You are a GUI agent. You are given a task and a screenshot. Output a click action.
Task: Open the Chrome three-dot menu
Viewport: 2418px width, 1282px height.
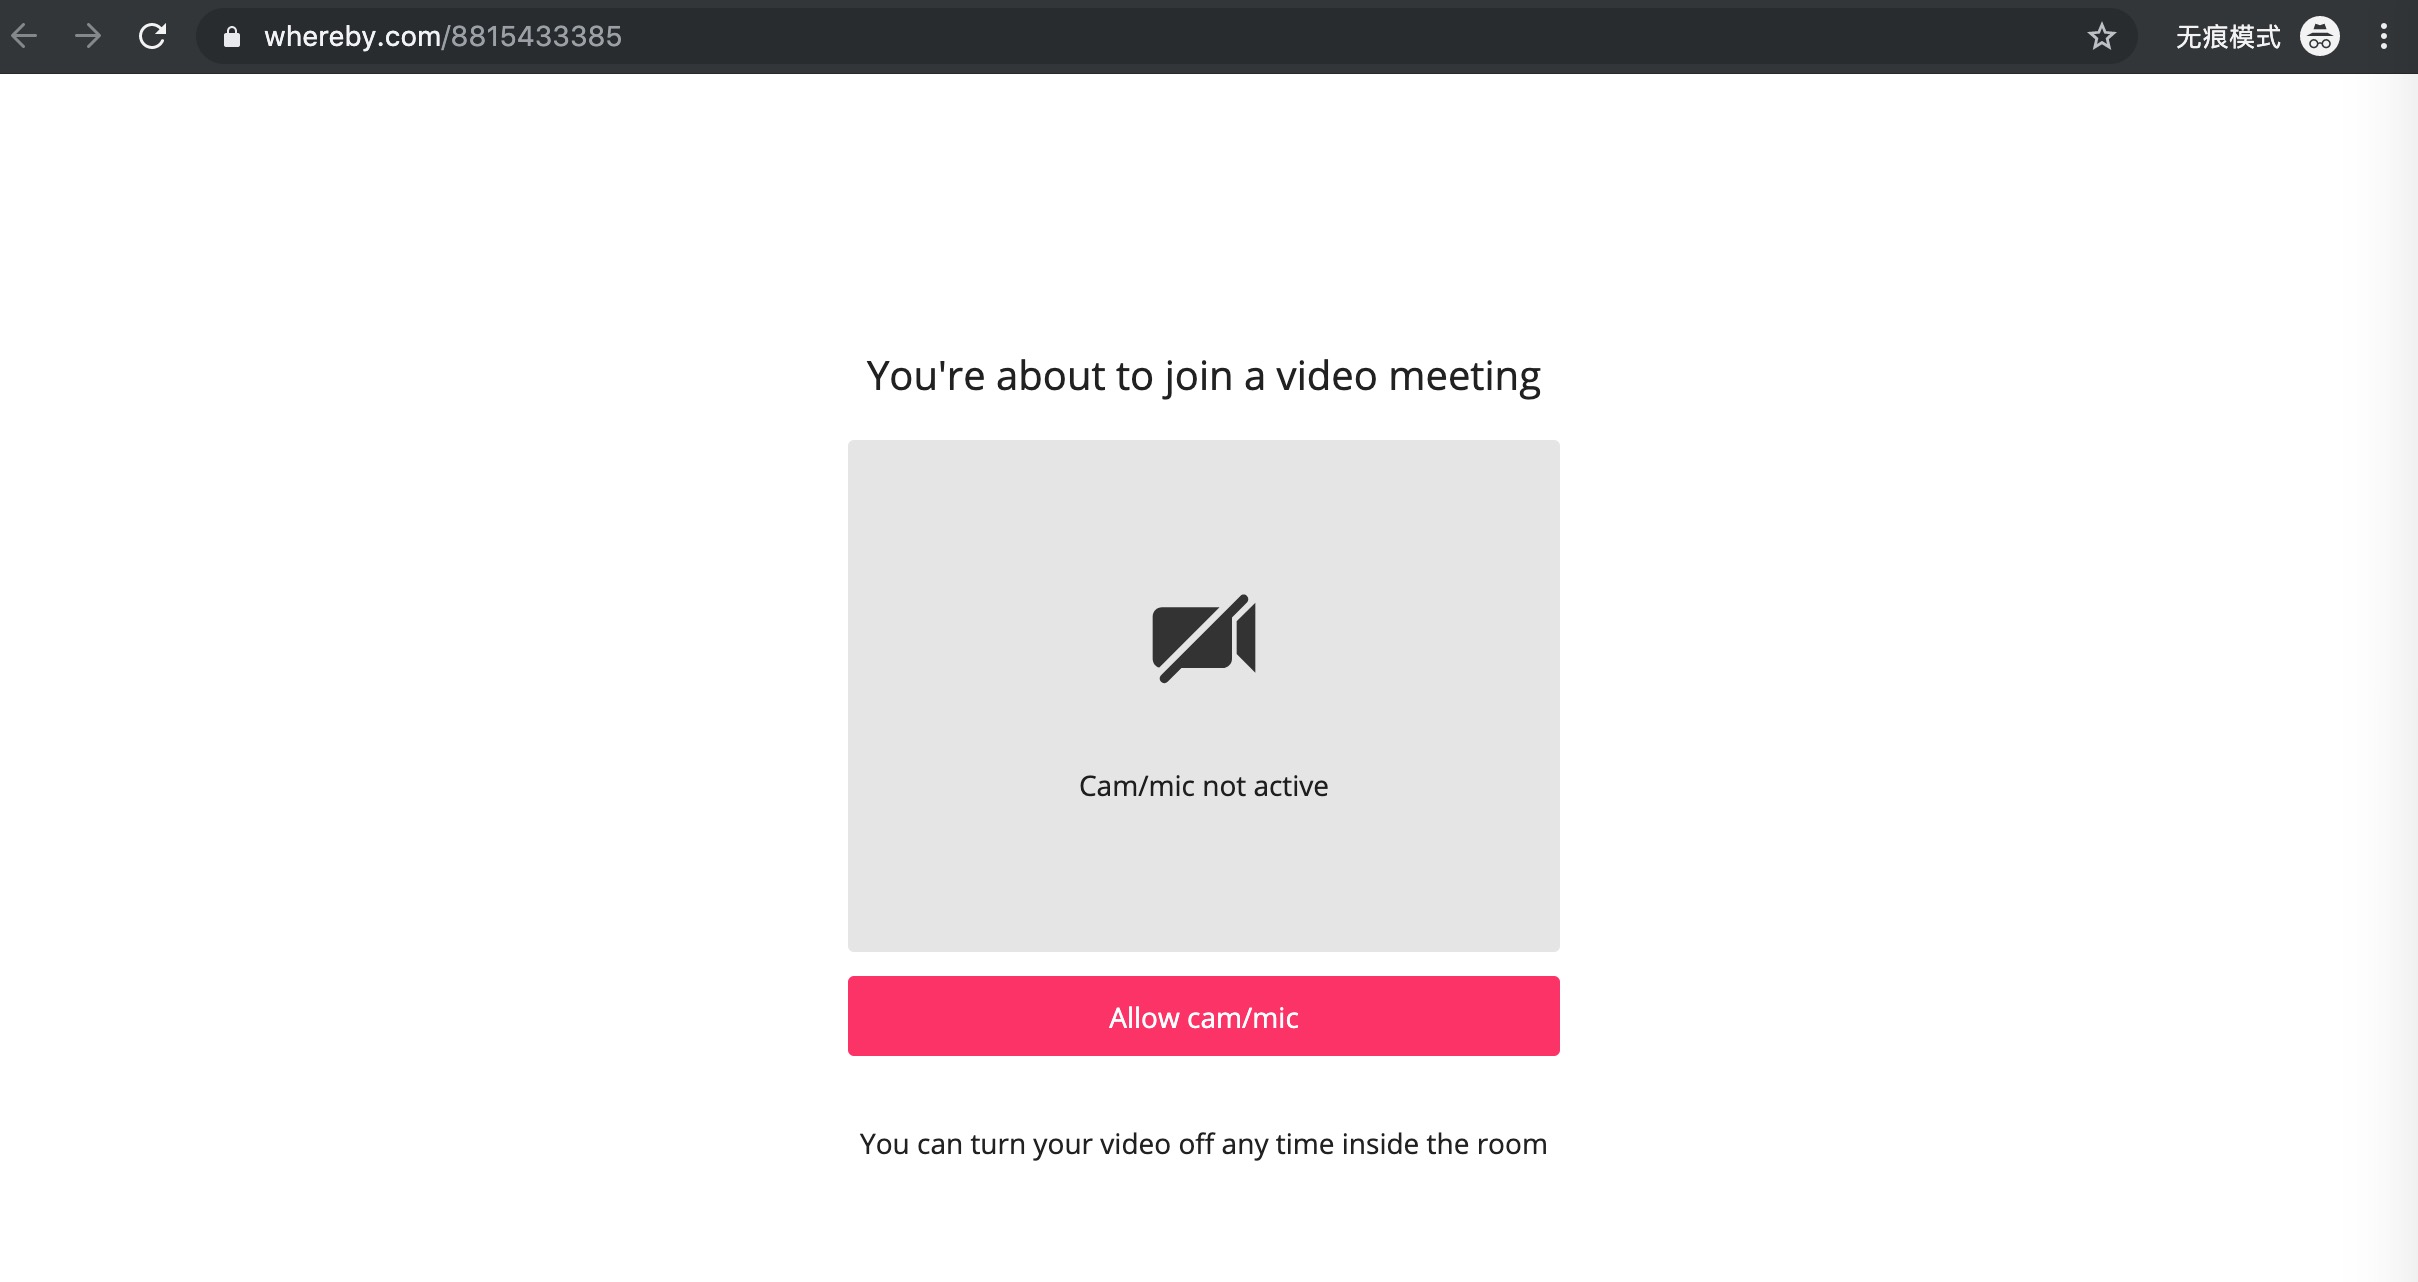tap(2384, 37)
